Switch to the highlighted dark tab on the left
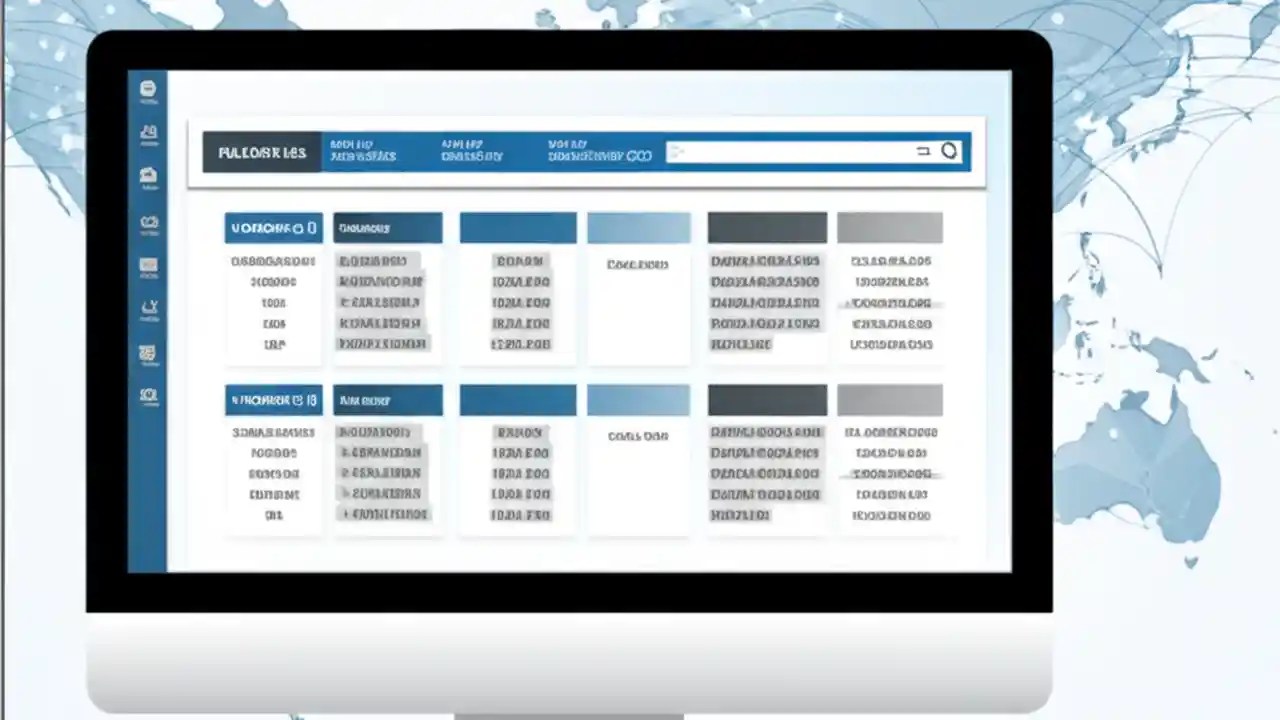This screenshot has width=1280, height=720. pos(262,151)
